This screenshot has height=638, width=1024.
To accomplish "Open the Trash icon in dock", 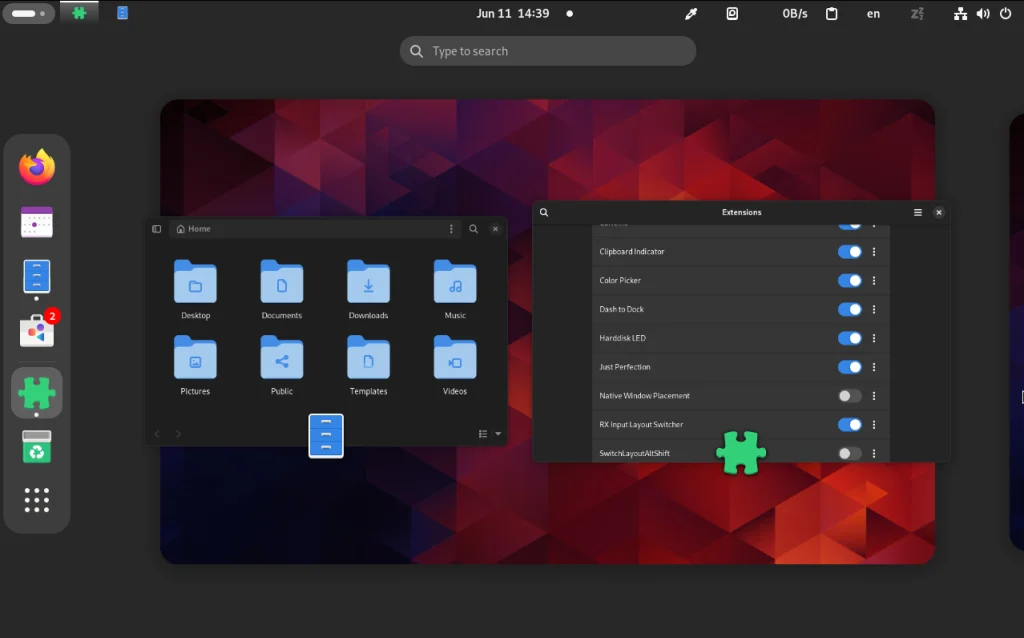I will tap(37, 447).
